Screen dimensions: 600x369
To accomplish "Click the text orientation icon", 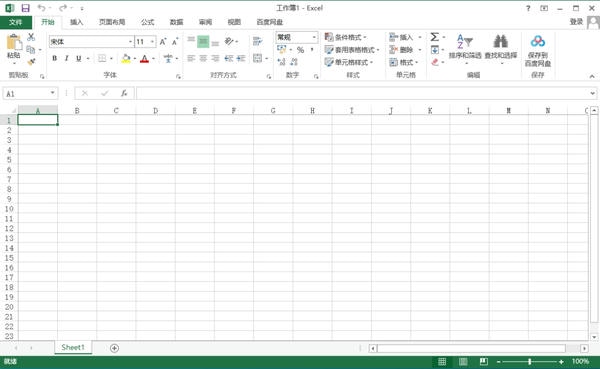I will click(229, 41).
